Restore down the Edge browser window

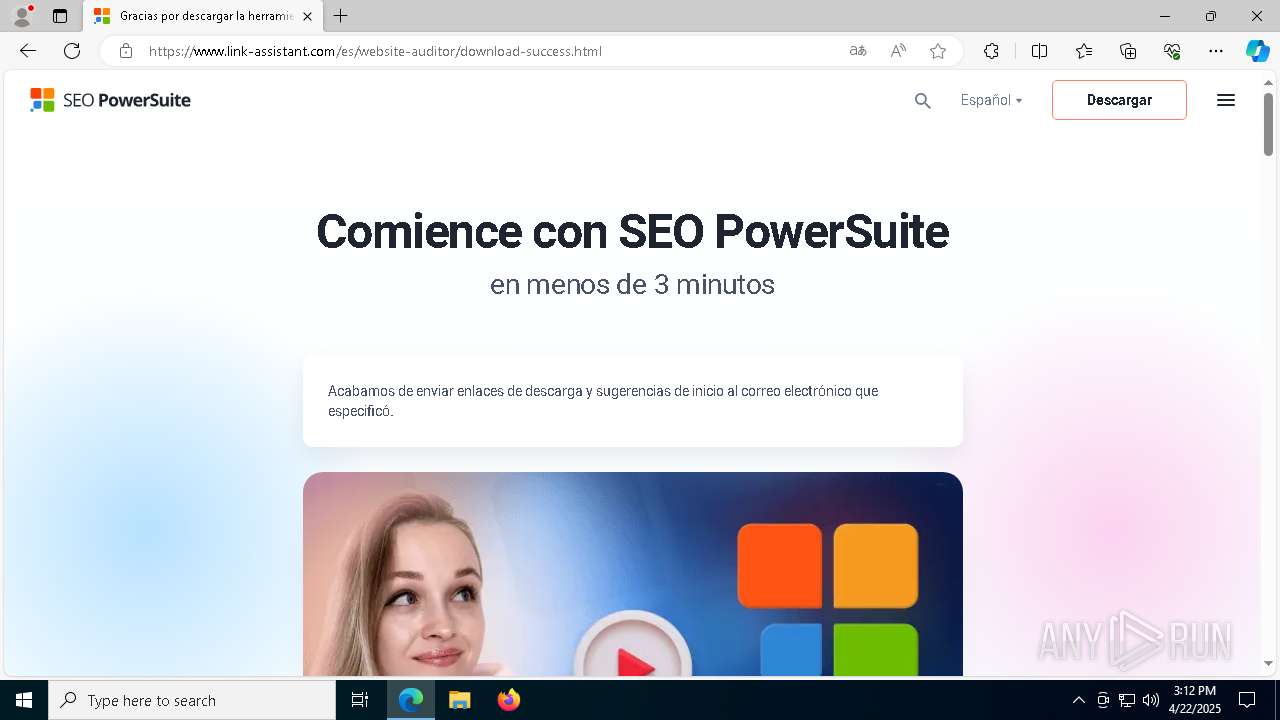pos(1211,16)
